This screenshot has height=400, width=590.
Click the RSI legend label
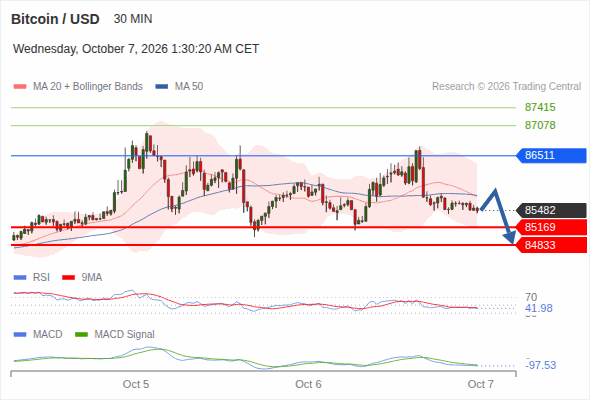pyautogui.click(x=41, y=278)
